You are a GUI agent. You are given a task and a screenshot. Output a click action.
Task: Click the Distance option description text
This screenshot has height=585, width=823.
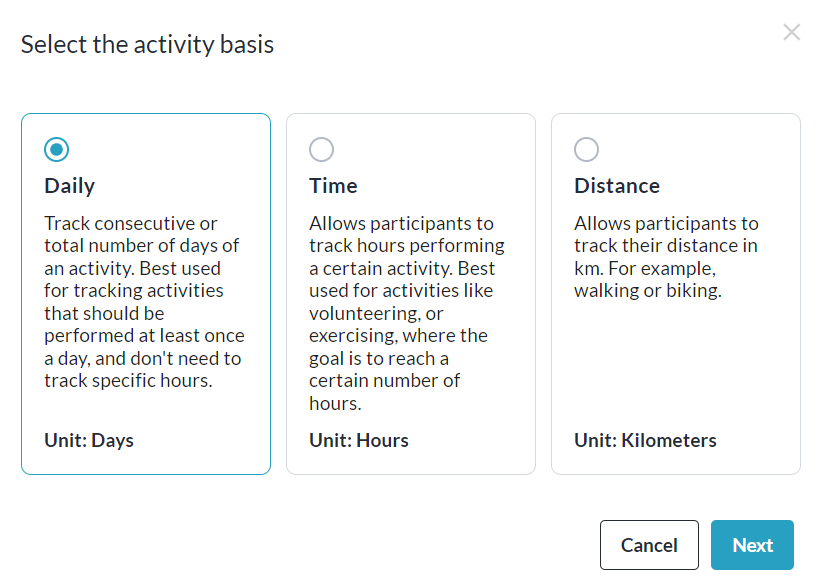[666, 257]
